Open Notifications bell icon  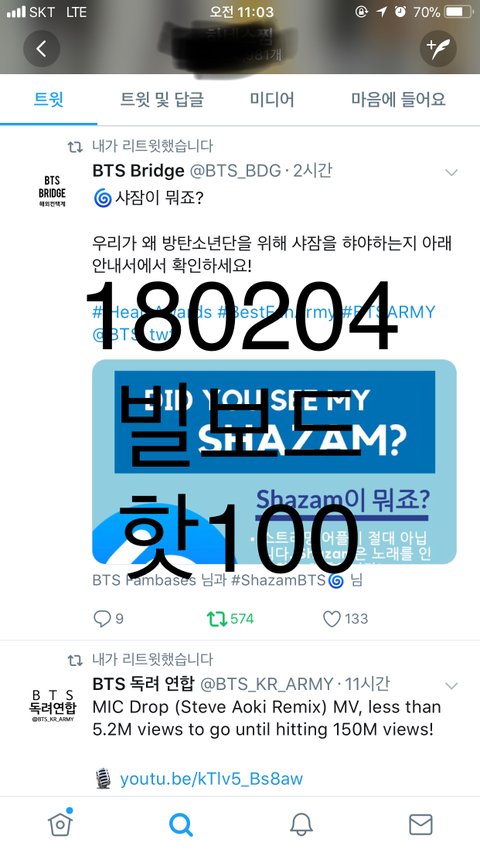(x=301, y=825)
